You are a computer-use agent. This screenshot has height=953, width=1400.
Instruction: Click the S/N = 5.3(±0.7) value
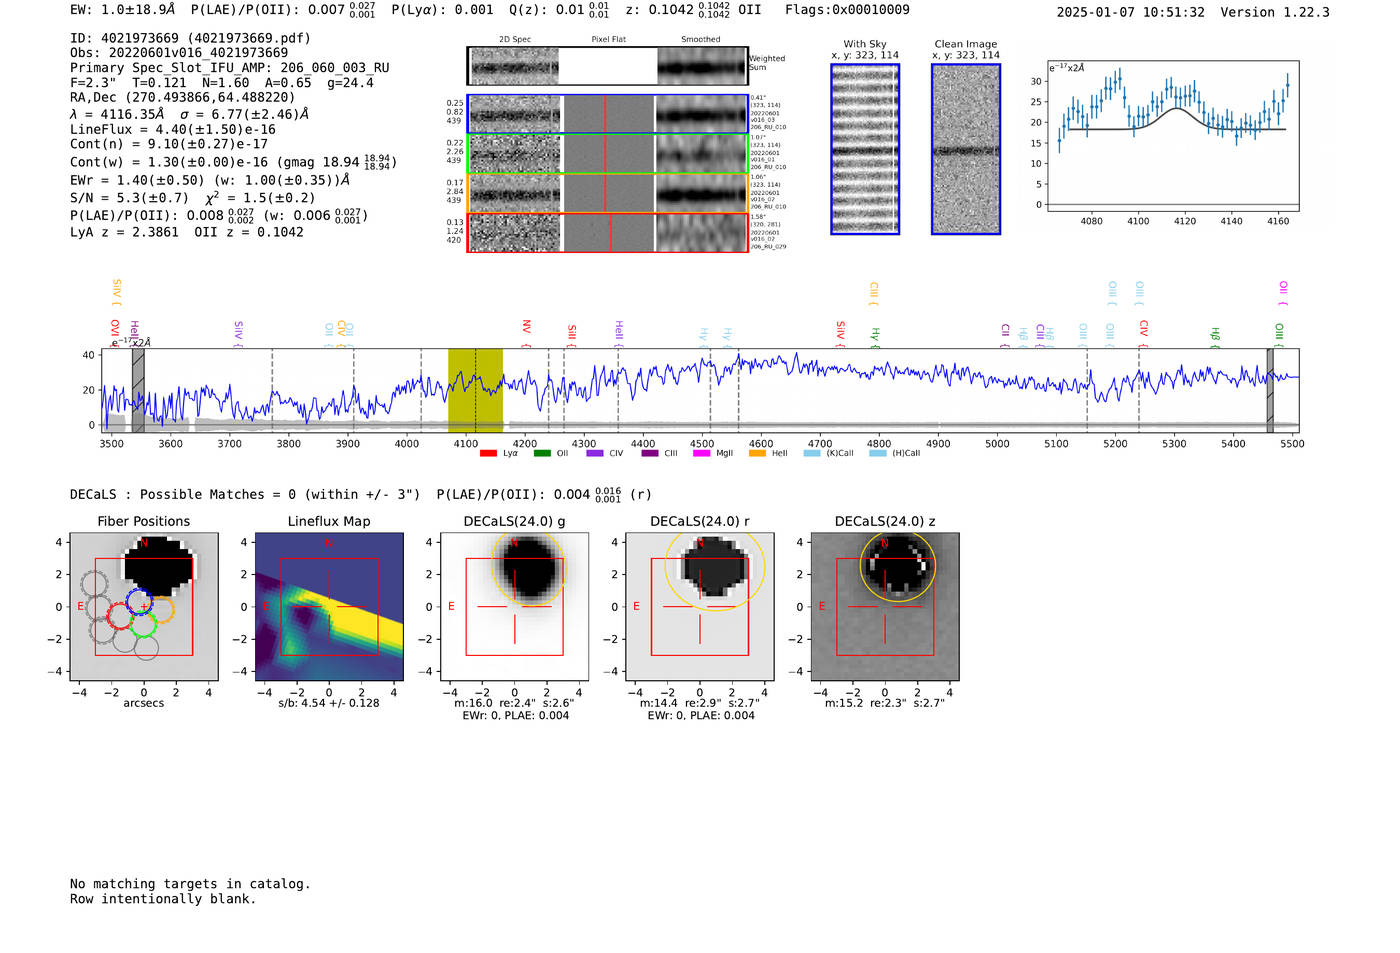129,198
